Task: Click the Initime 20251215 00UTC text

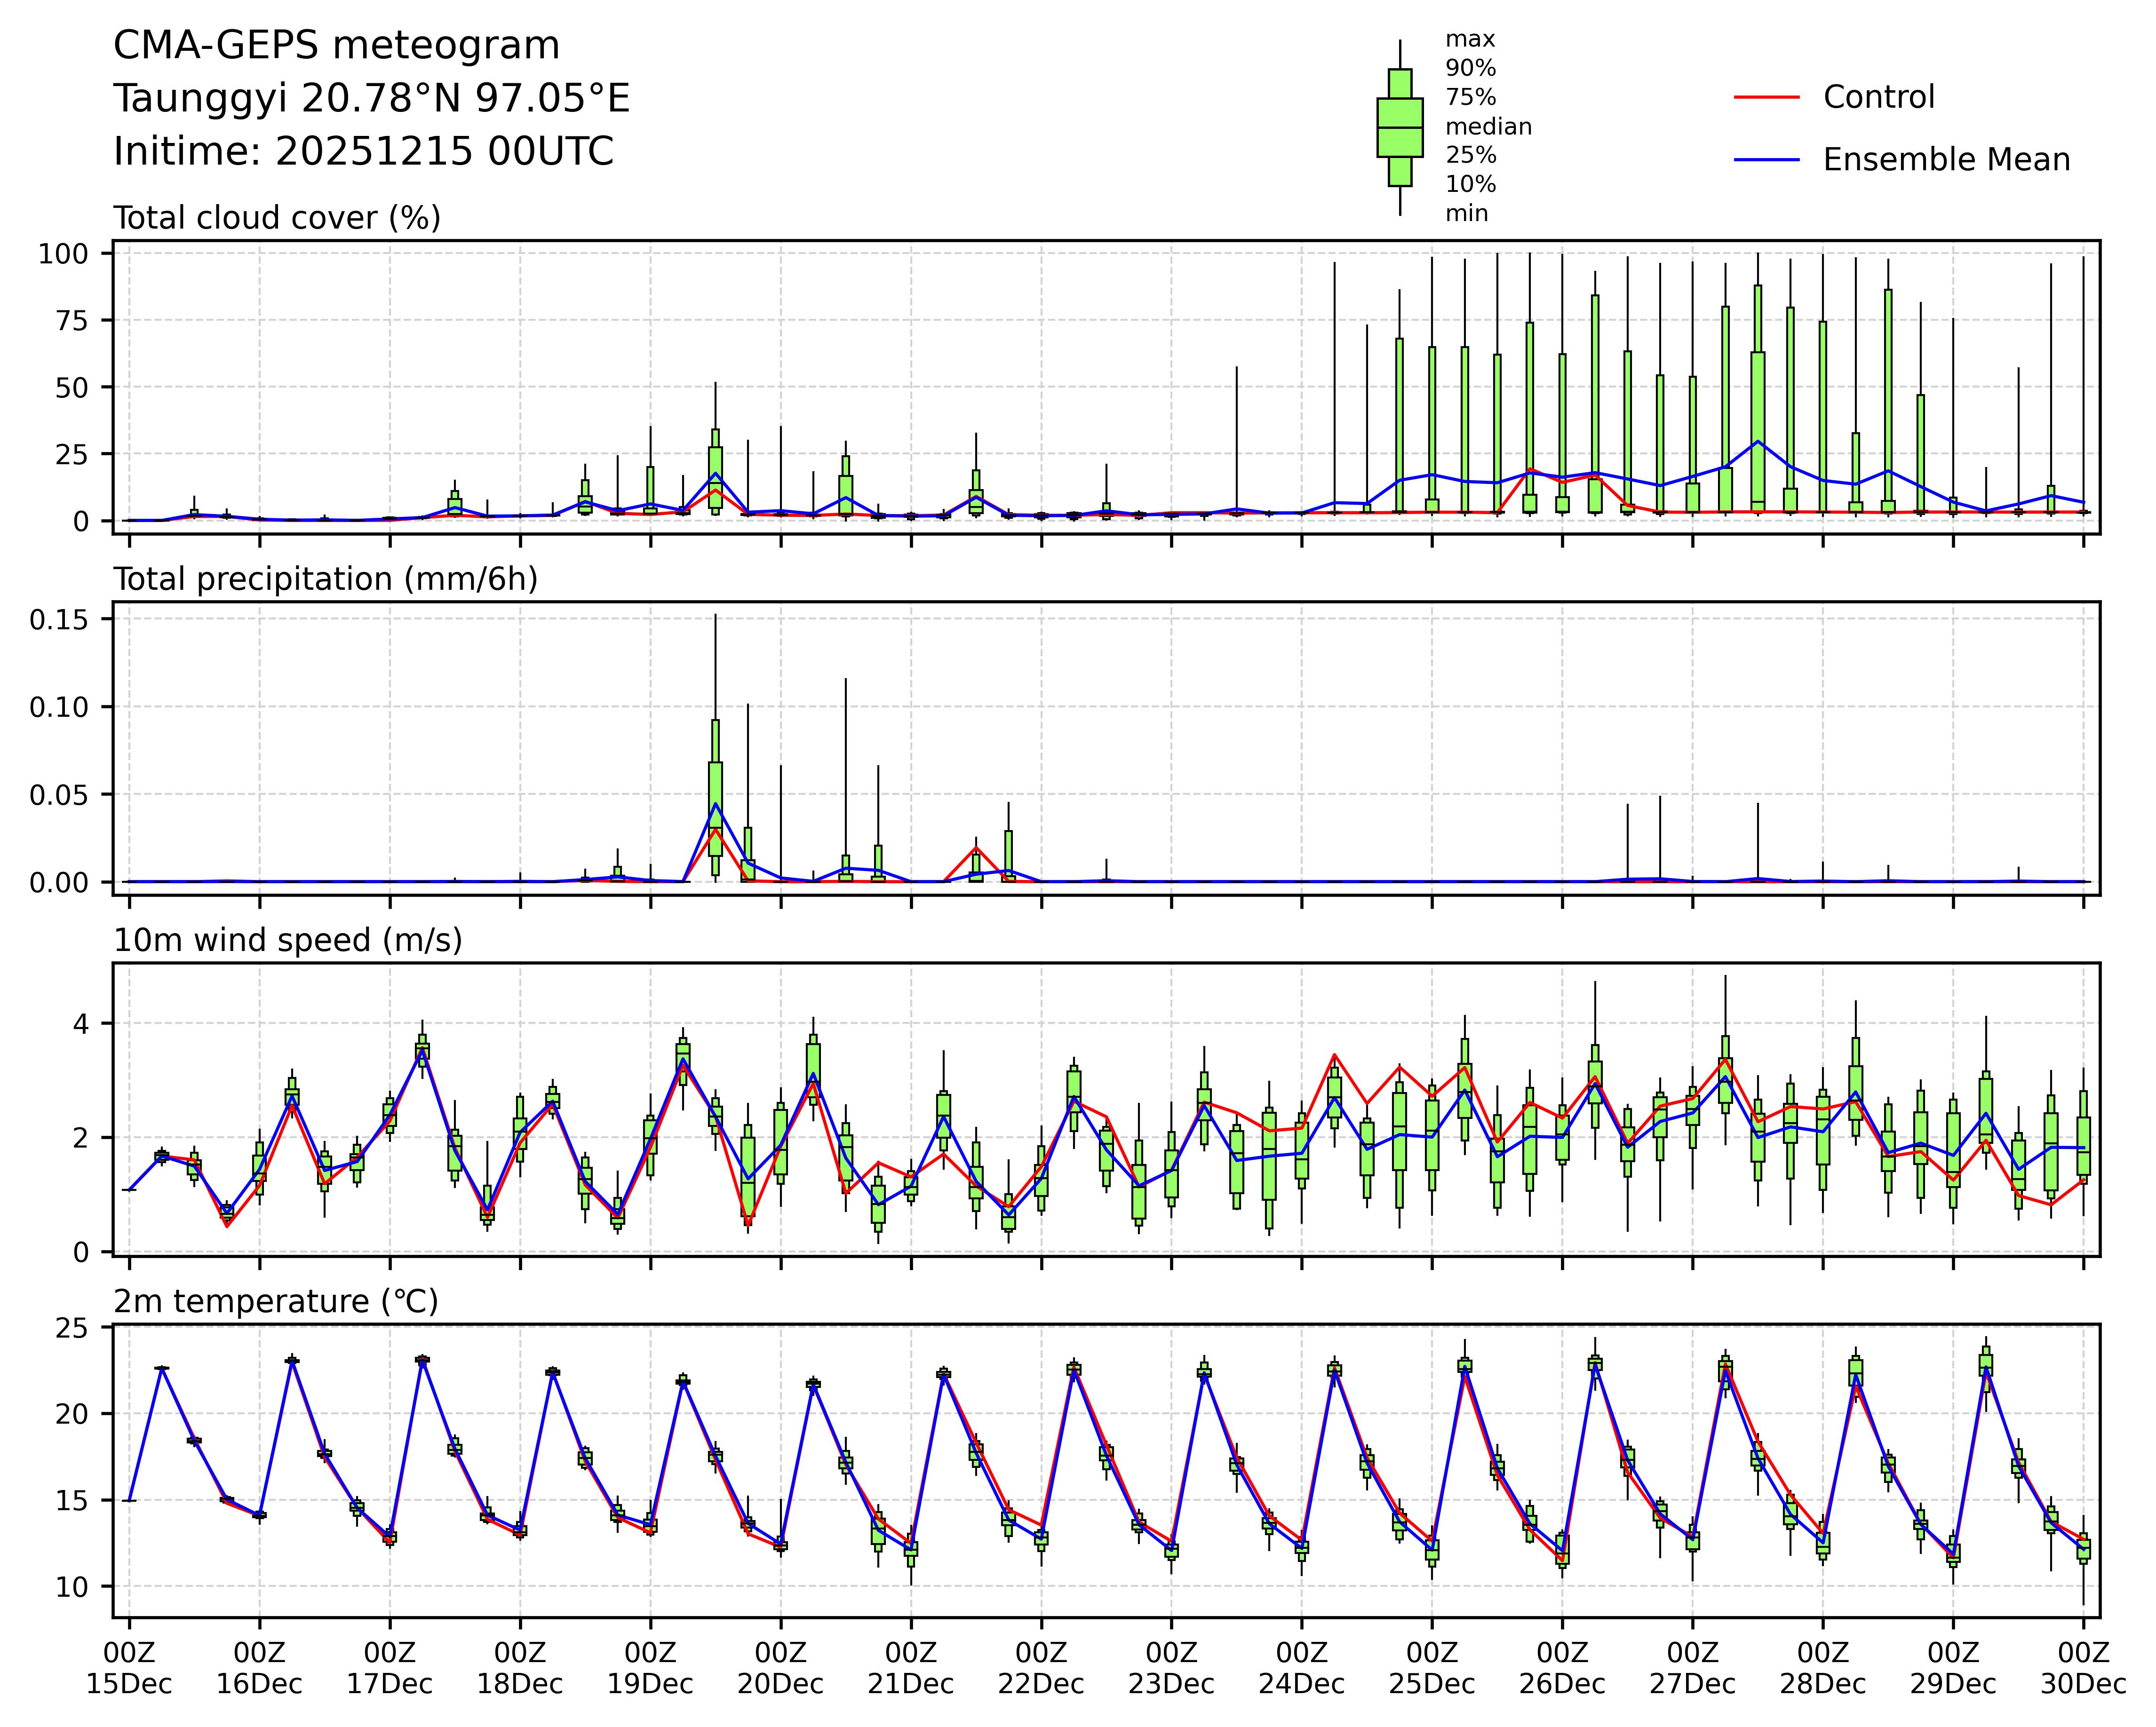Action: pyautogui.click(x=363, y=152)
